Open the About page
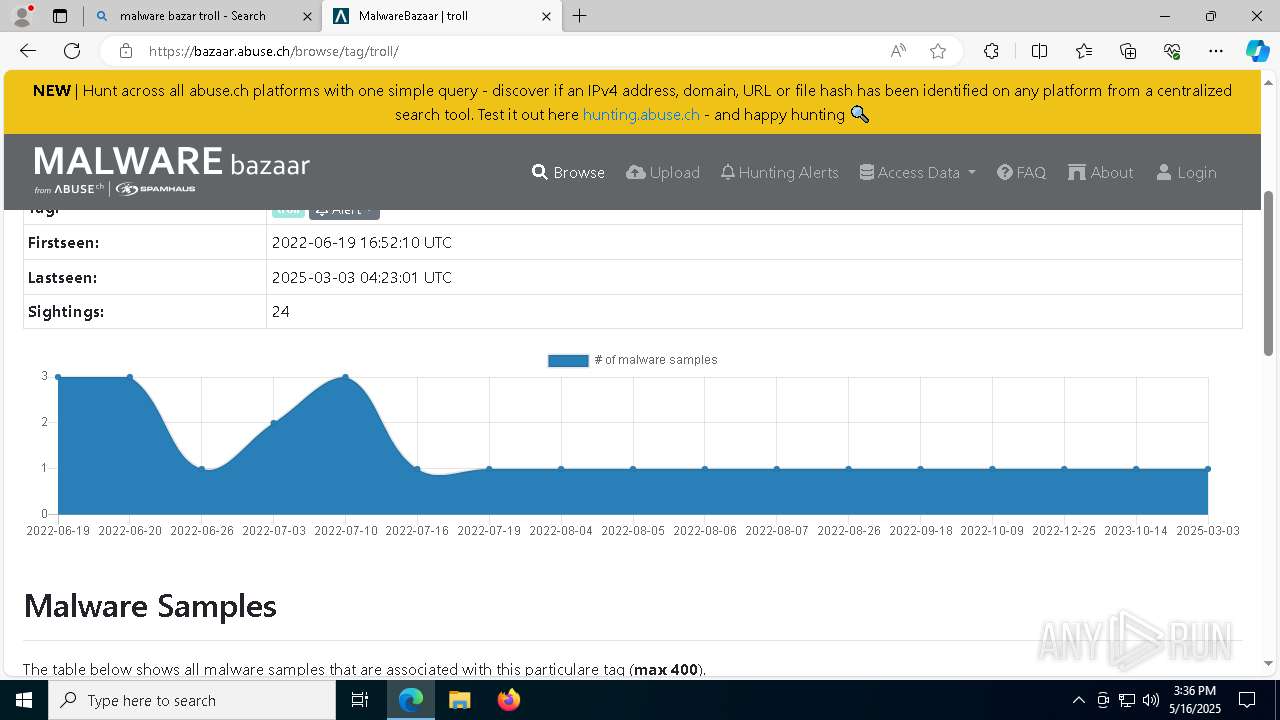Screen dimensions: 1280x720 pos(1100,172)
